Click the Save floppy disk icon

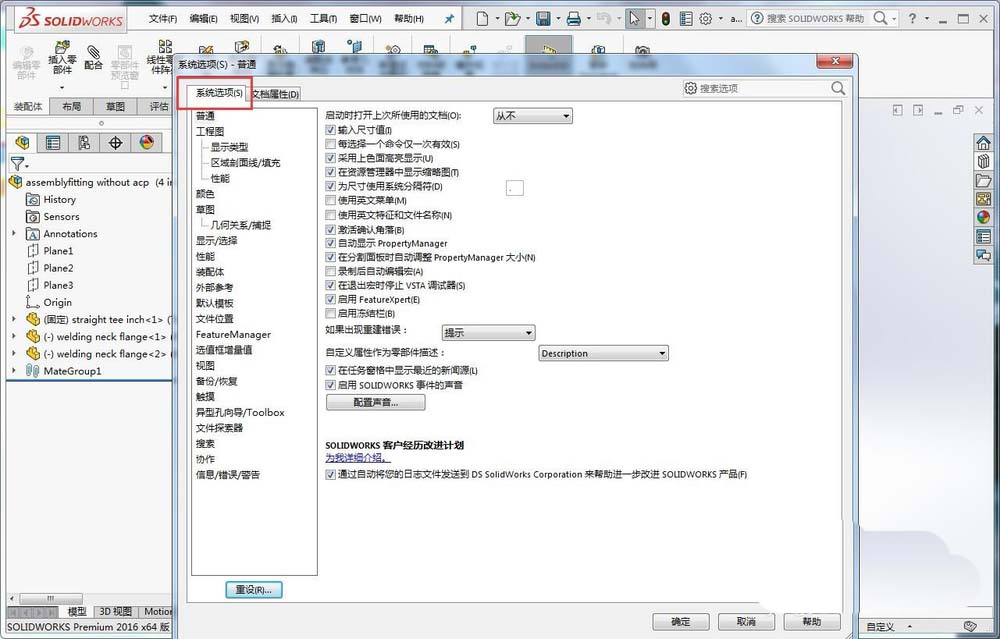coord(543,19)
